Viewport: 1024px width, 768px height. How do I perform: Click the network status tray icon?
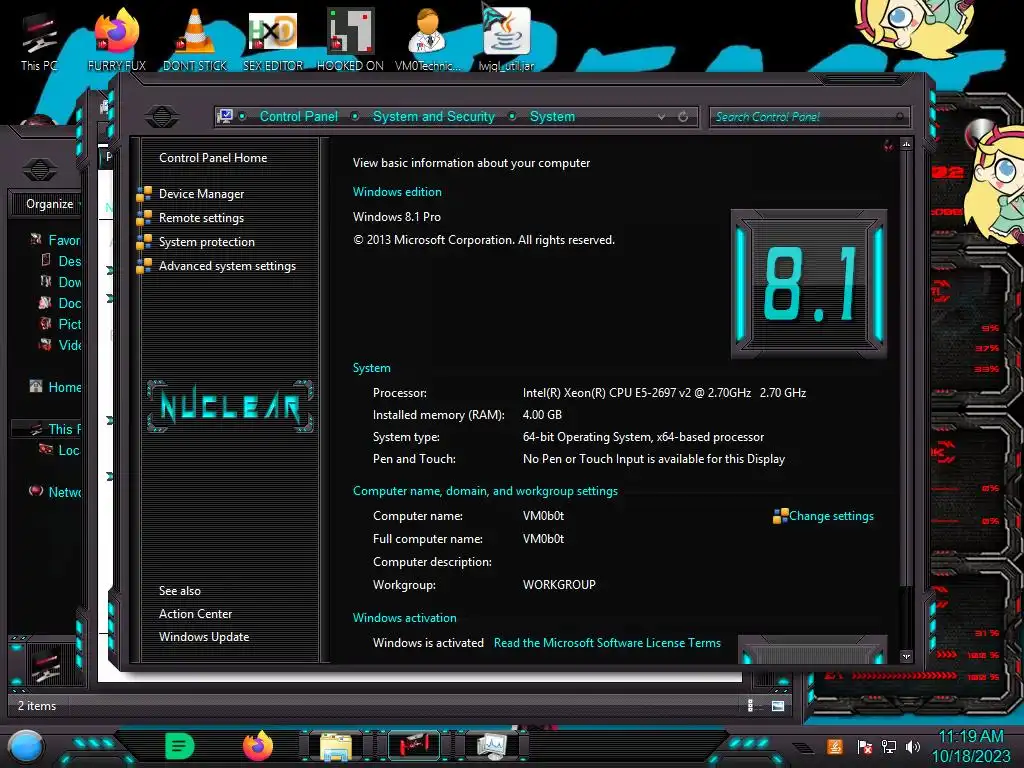[x=888, y=746]
